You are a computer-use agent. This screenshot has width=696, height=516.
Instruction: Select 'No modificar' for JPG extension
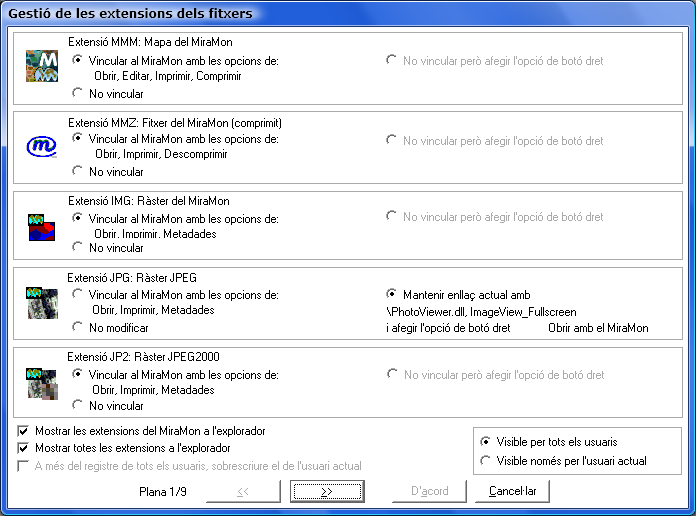point(77,327)
